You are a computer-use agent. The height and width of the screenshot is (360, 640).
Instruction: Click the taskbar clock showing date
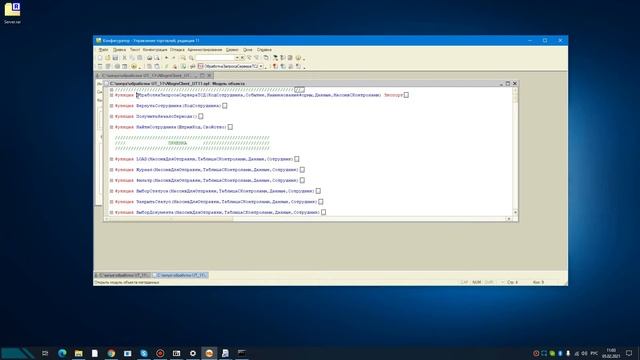611,353
